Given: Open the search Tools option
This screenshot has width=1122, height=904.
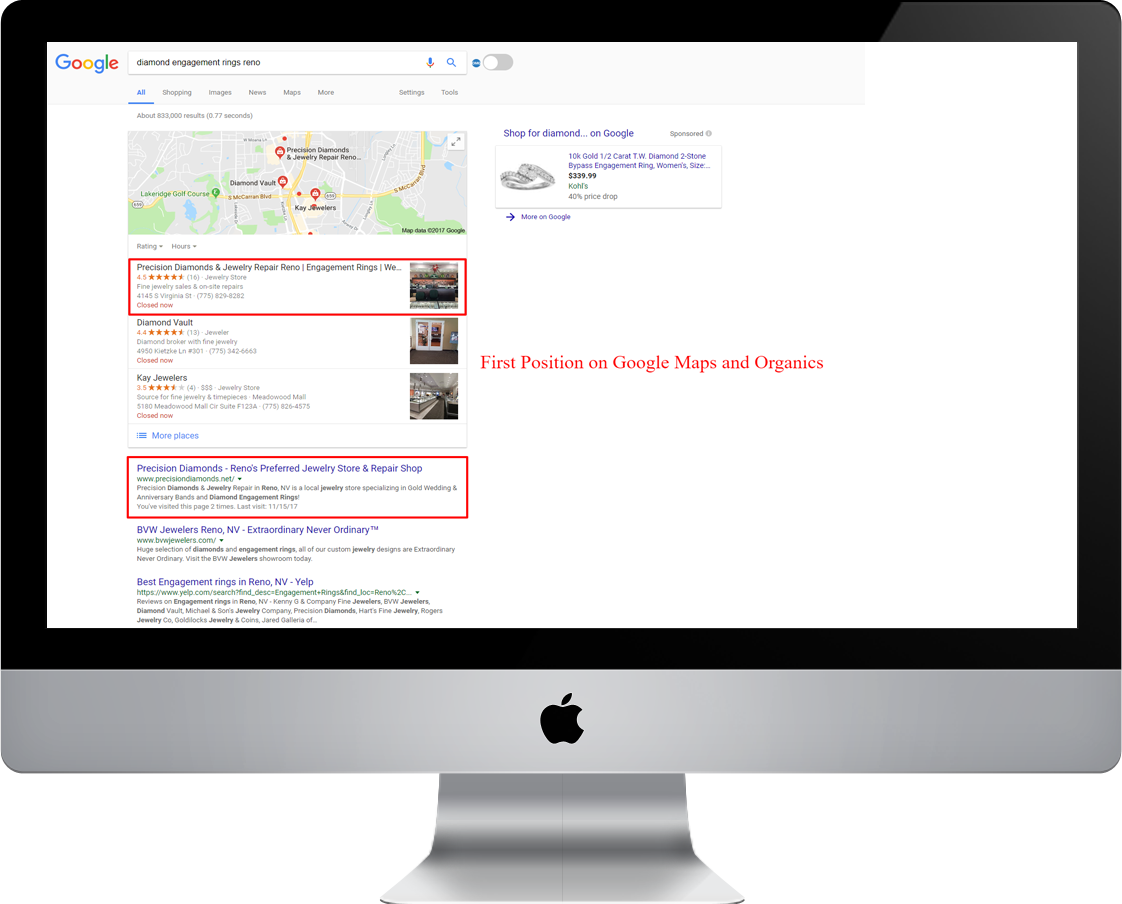Looking at the screenshot, I should tap(449, 92).
